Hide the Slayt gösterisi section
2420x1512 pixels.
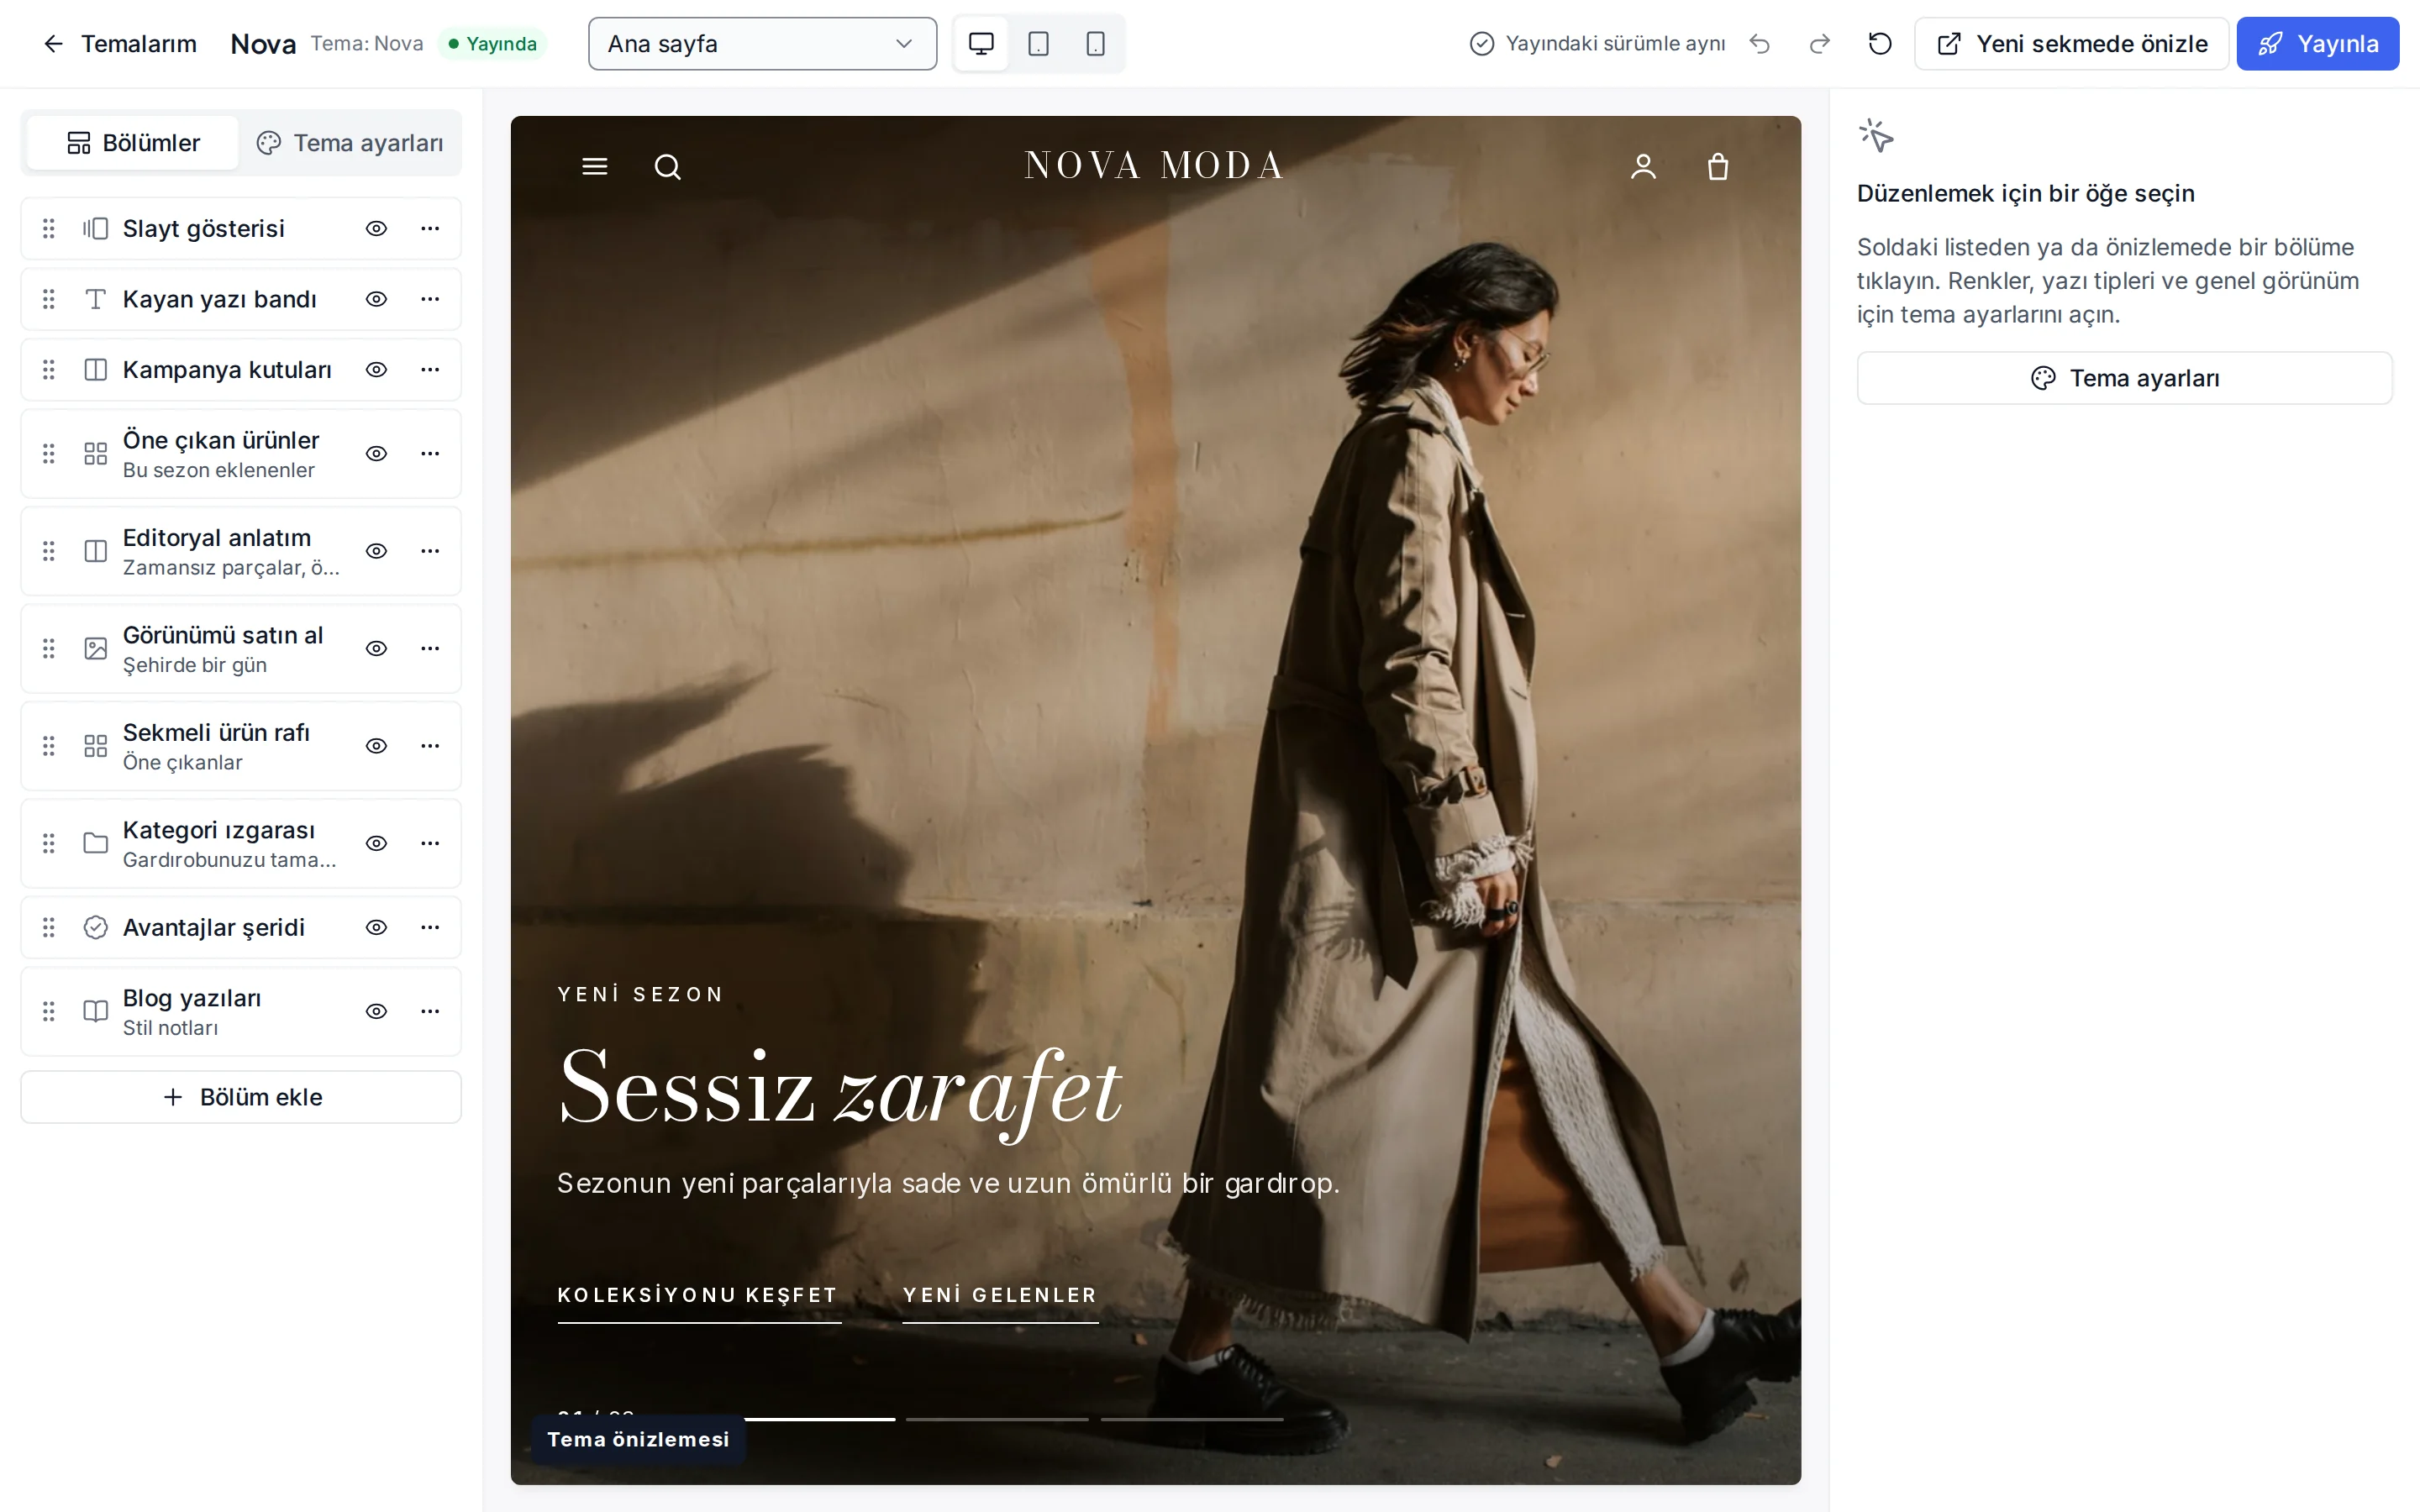[376, 229]
